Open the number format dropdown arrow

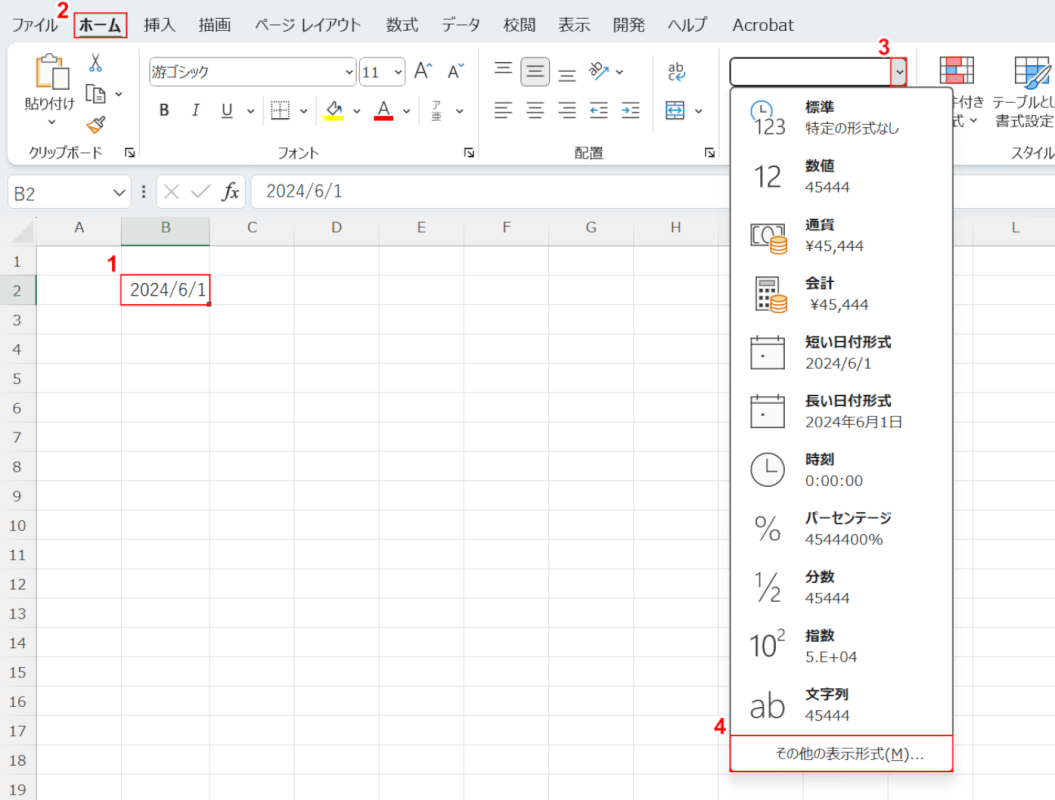click(x=899, y=71)
